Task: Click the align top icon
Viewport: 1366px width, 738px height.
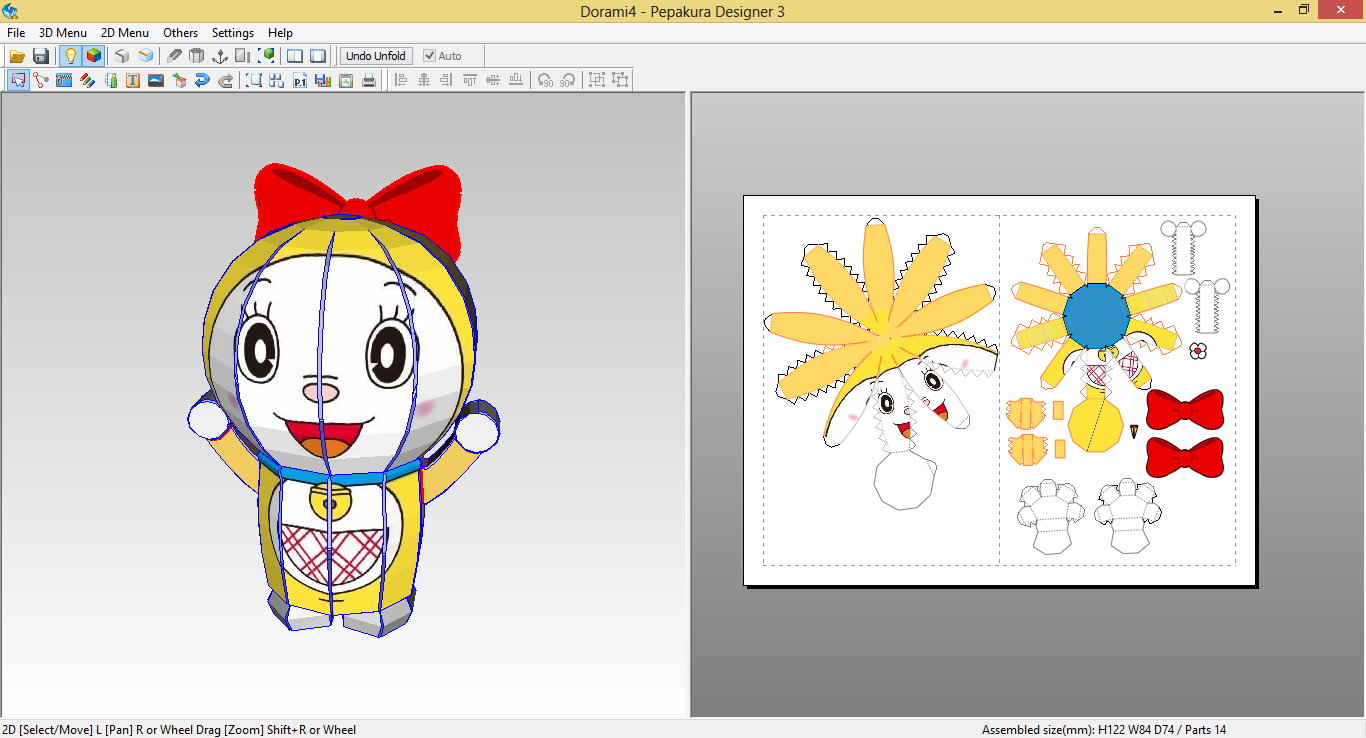Action: pyautogui.click(x=469, y=80)
